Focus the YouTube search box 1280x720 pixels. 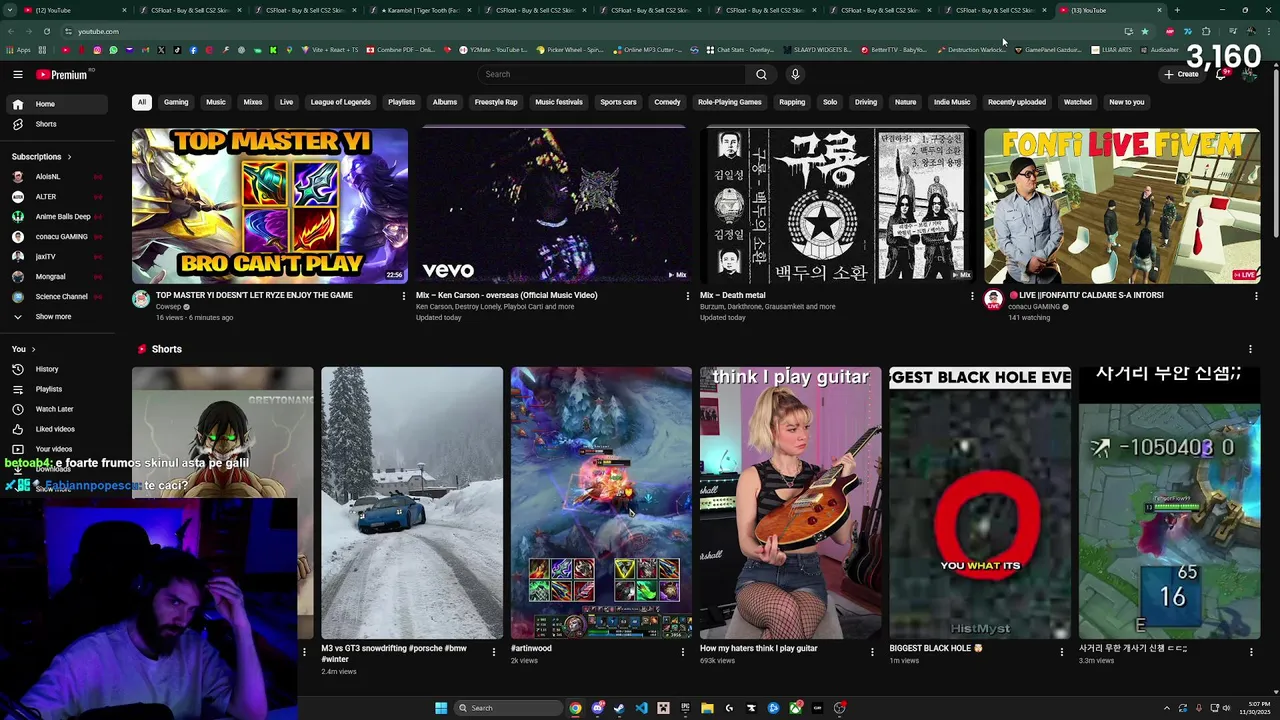[x=612, y=74]
